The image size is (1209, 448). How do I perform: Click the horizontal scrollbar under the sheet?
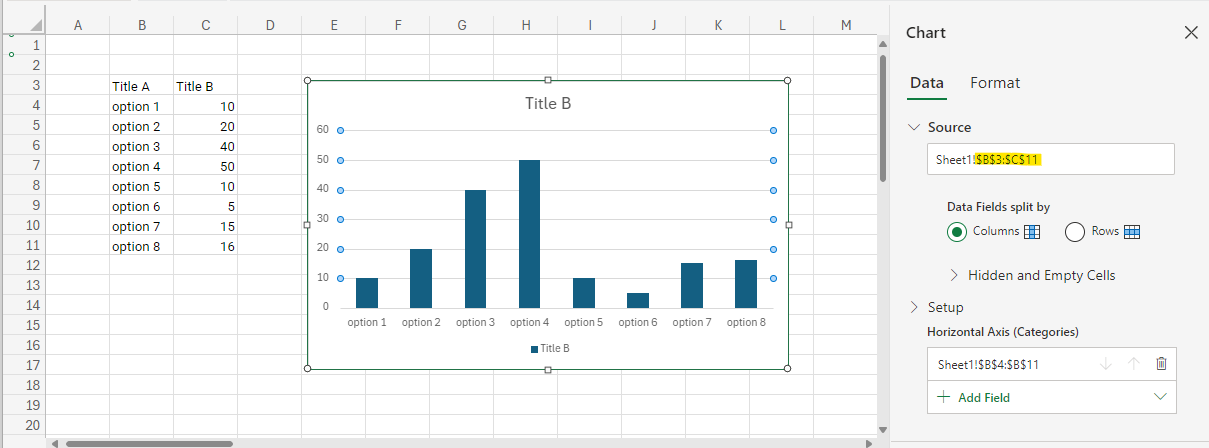149,443
